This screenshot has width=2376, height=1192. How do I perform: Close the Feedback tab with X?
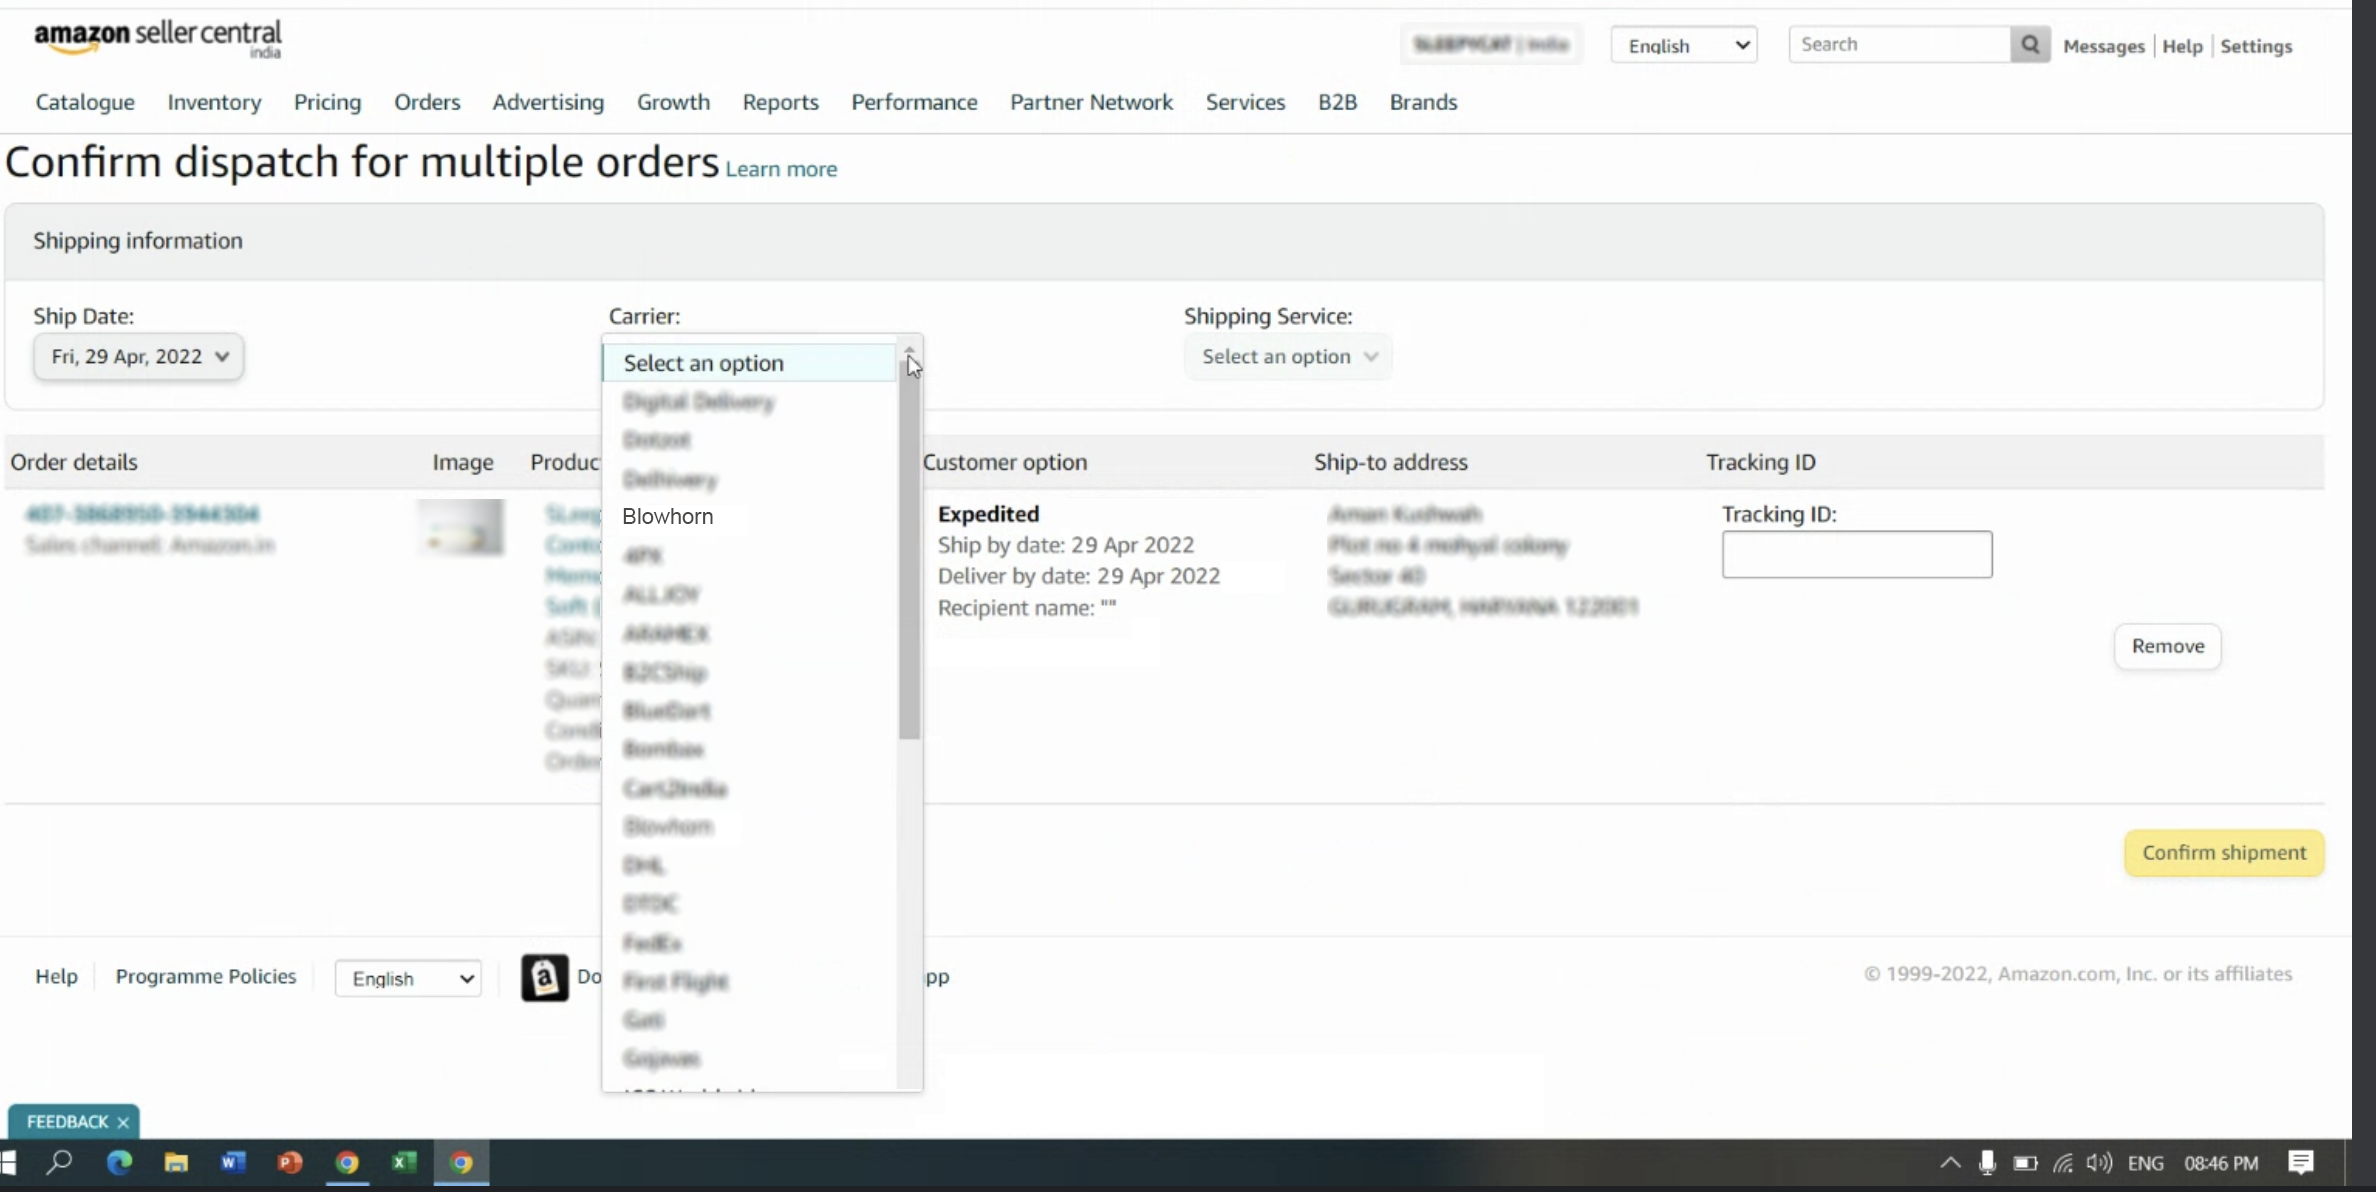(123, 1122)
